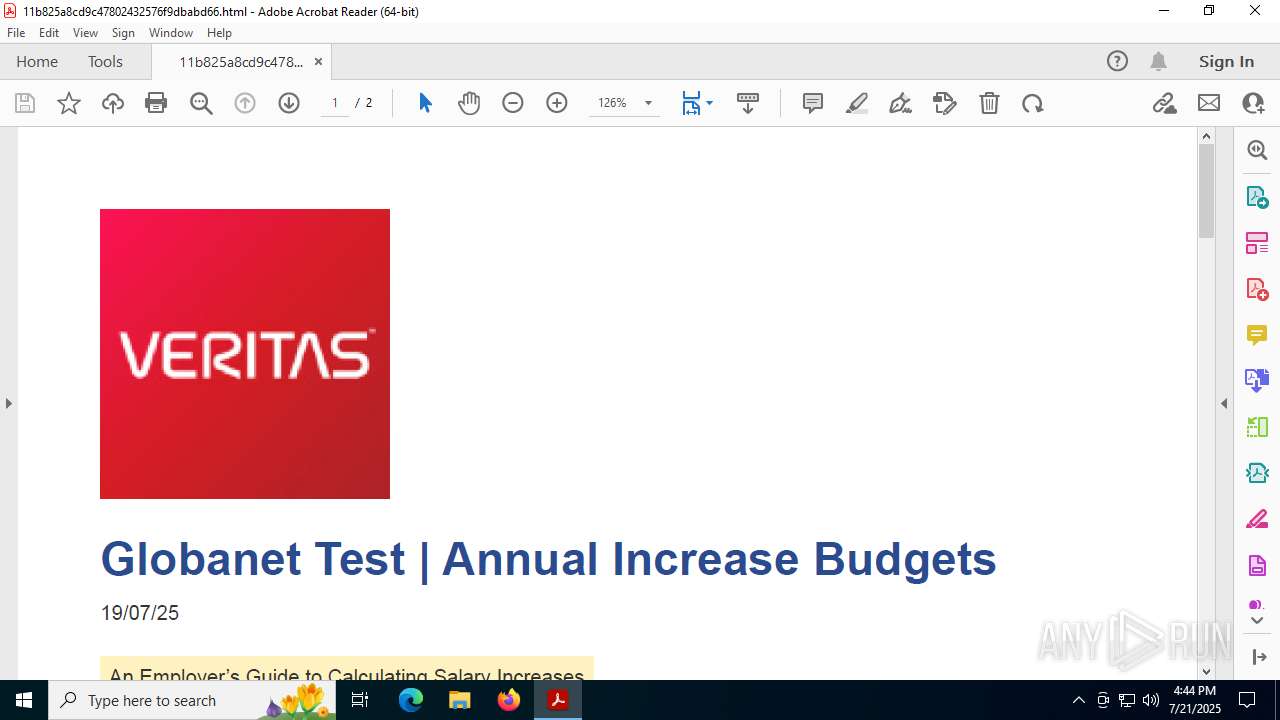Image resolution: width=1280 pixels, height=720 pixels.
Task: Add a sticky note comment
Action: pos(813,103)
